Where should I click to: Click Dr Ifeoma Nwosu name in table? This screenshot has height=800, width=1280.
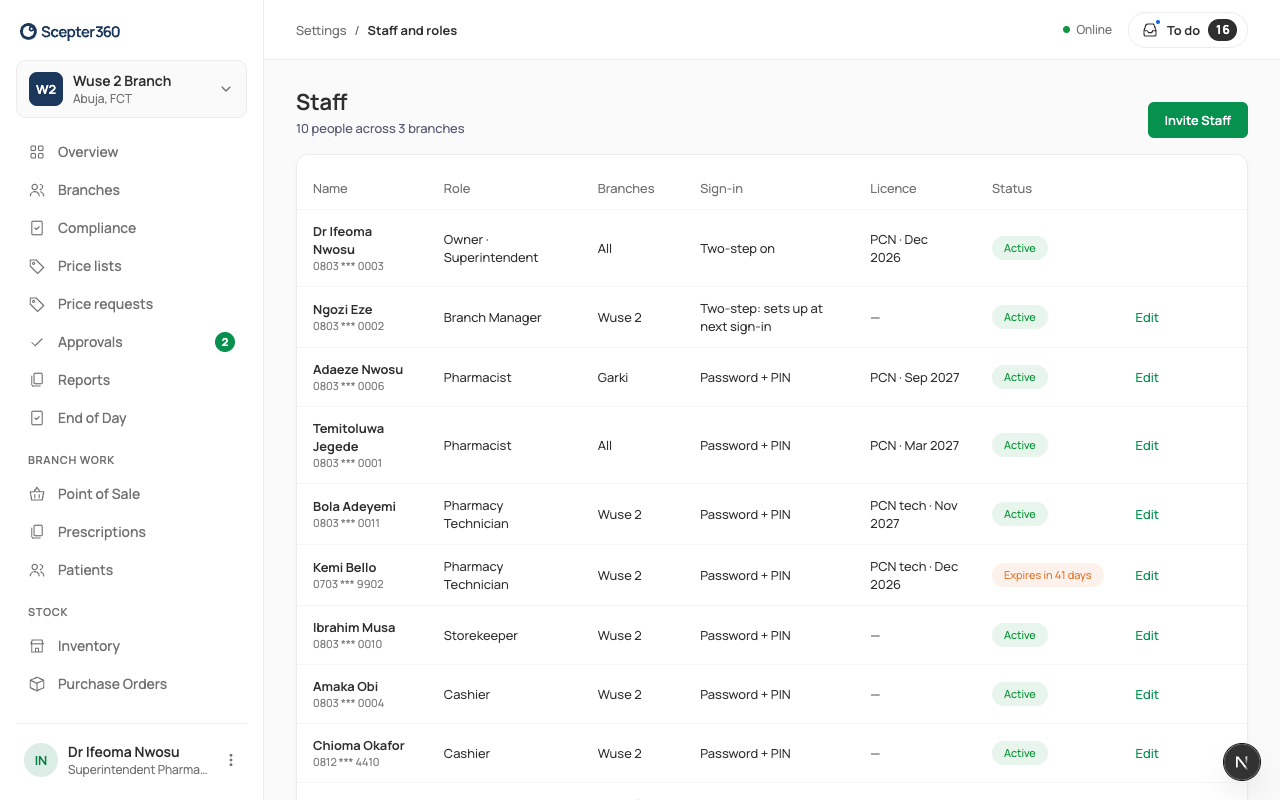click(x=342, y=240)
